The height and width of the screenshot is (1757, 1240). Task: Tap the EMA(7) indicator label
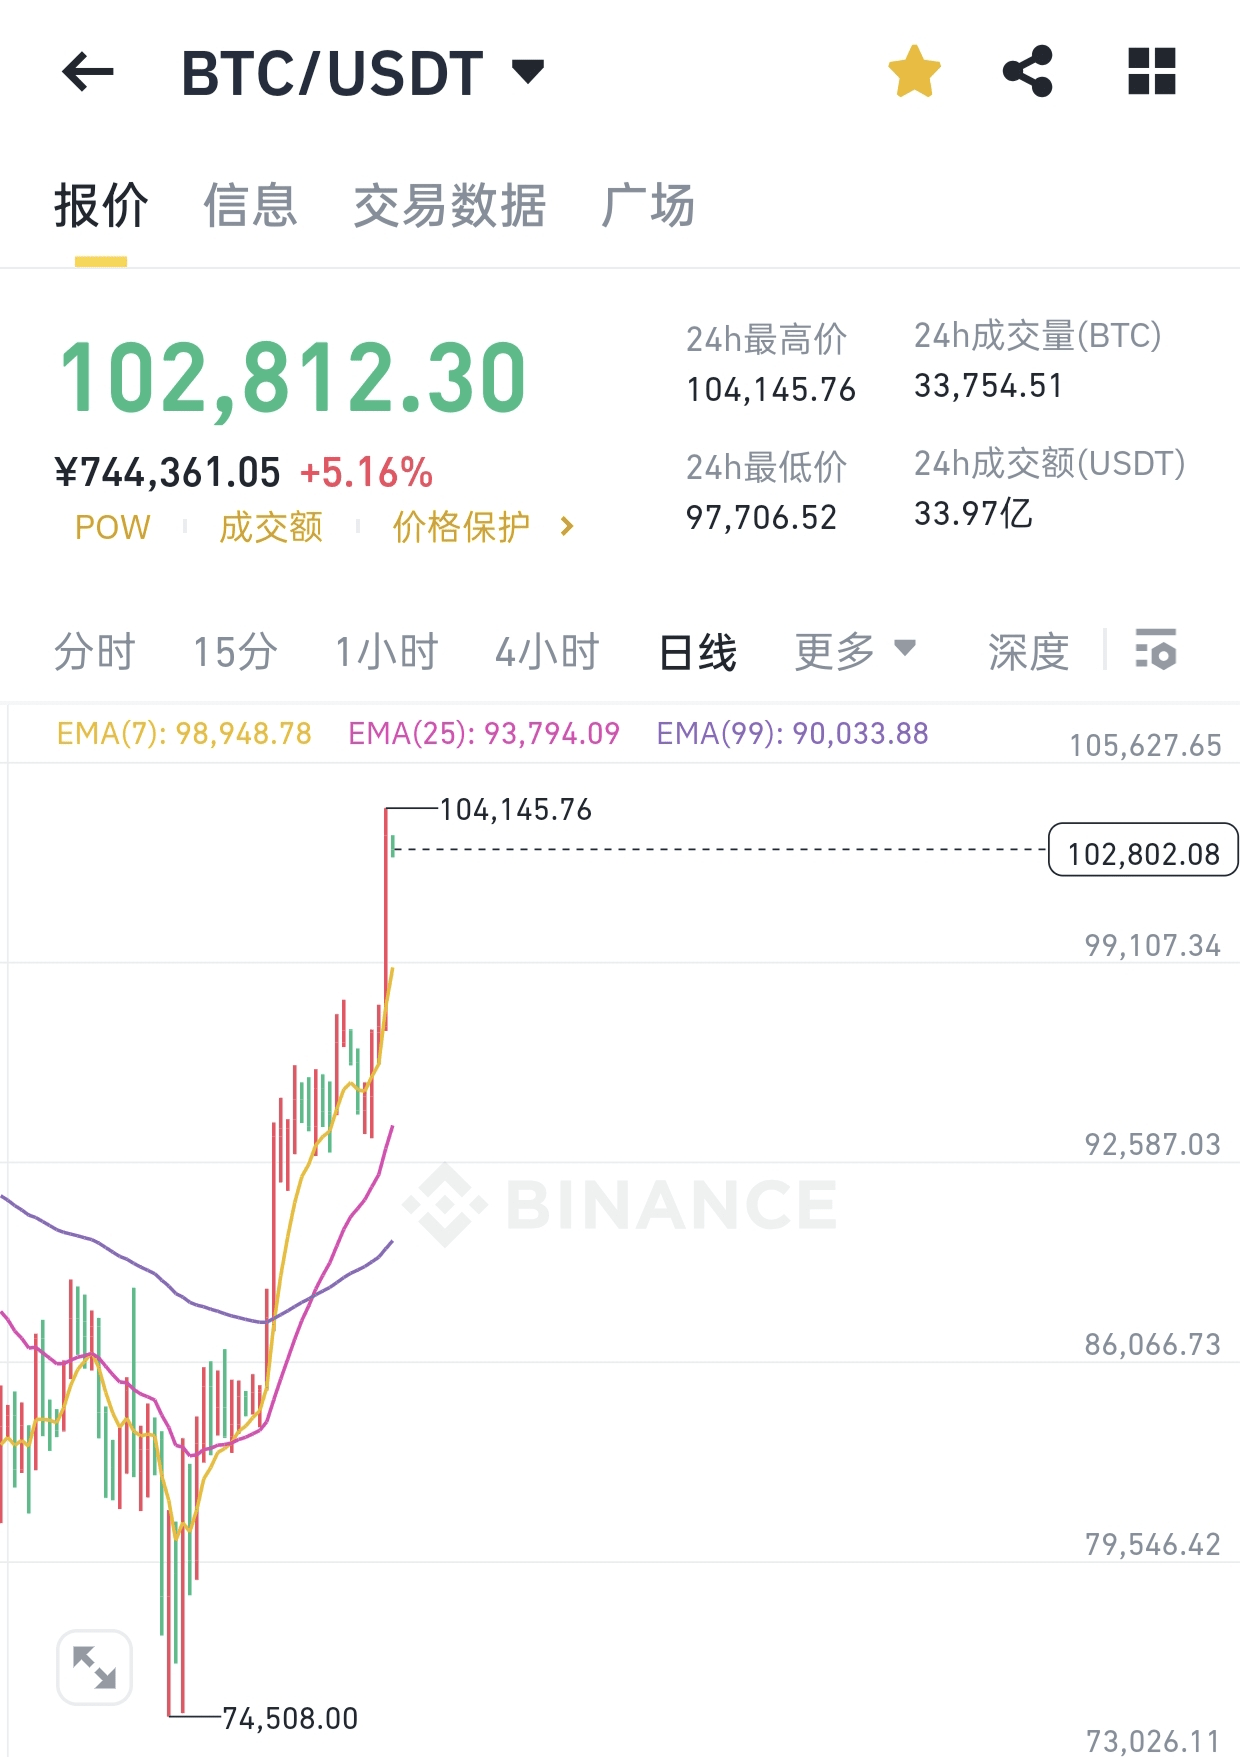(184, 734)
